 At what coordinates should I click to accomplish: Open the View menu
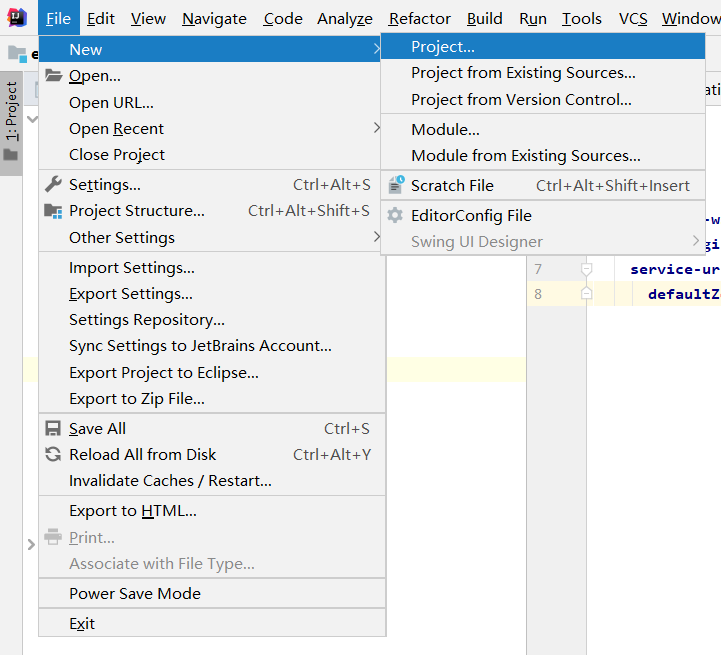[148, 18]
